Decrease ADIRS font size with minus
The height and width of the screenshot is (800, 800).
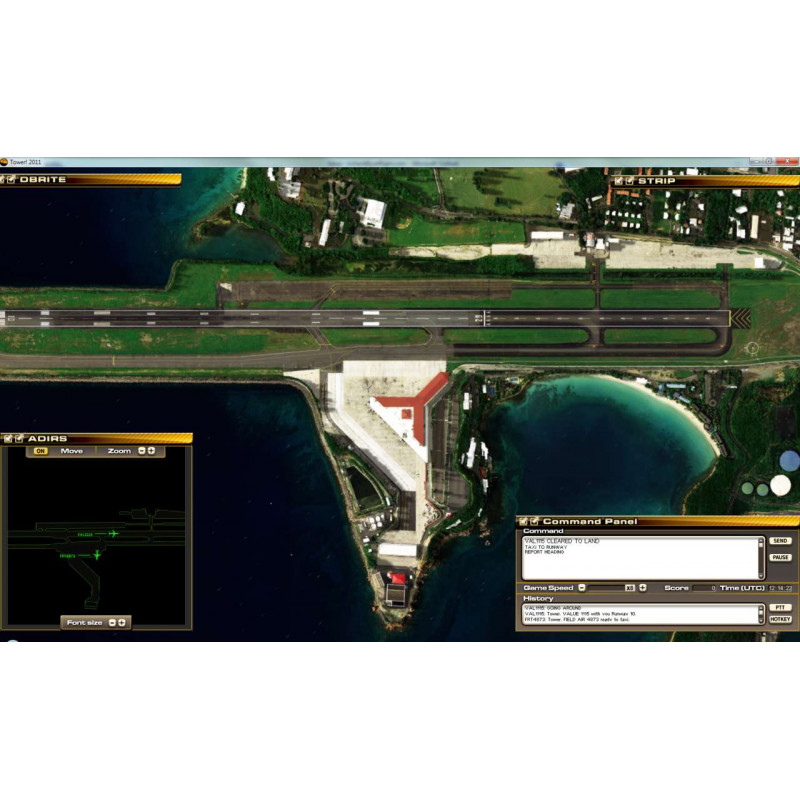[x=113, y=622]
